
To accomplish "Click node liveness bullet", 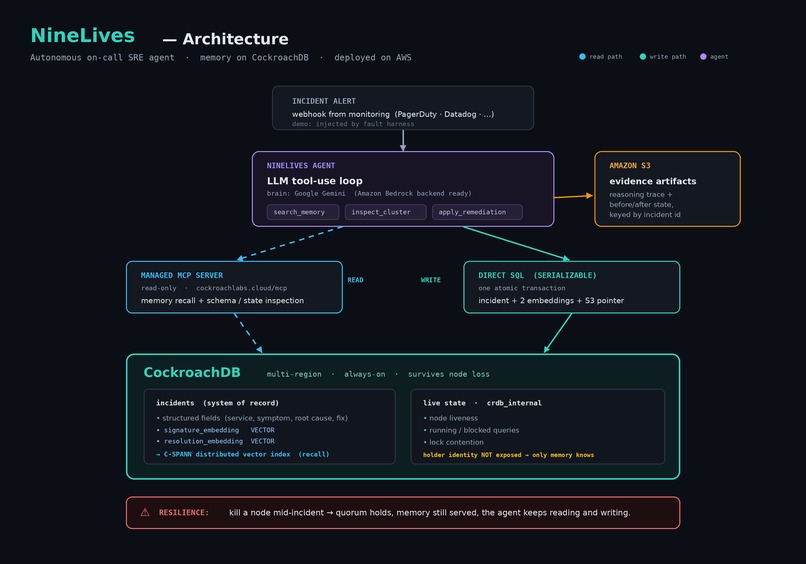I will [451, 418].
